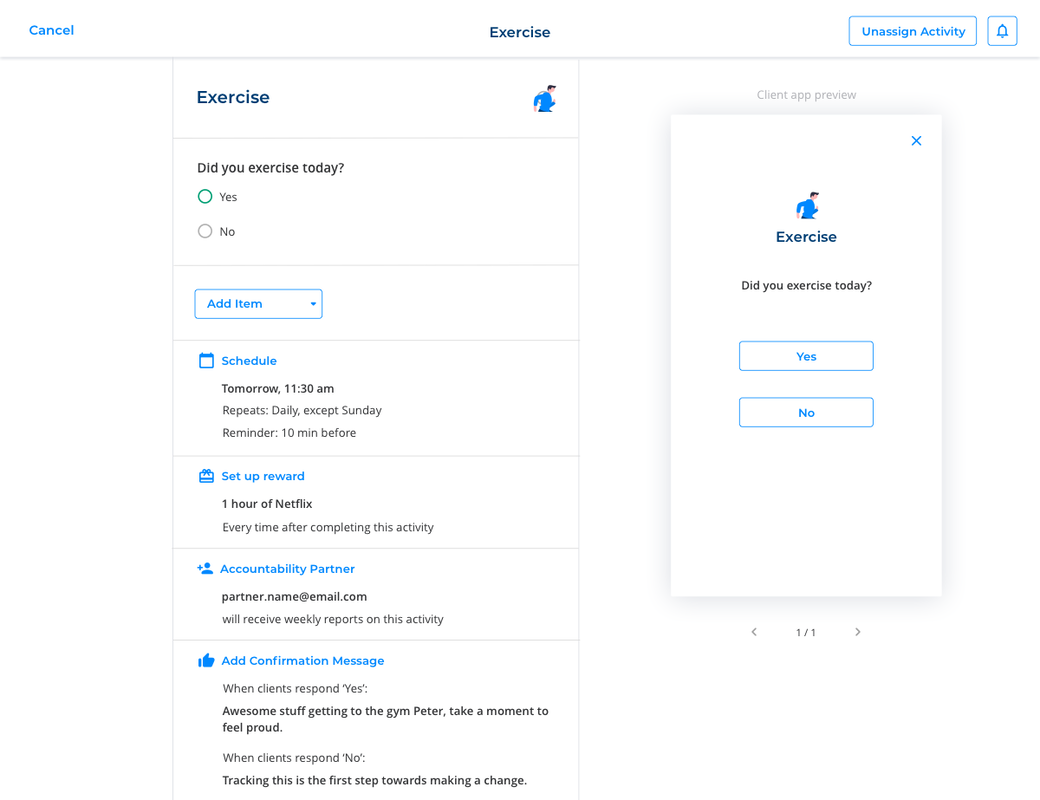Click Cancel at top left
1040x800 pixels.
click(x=51, y=30)
